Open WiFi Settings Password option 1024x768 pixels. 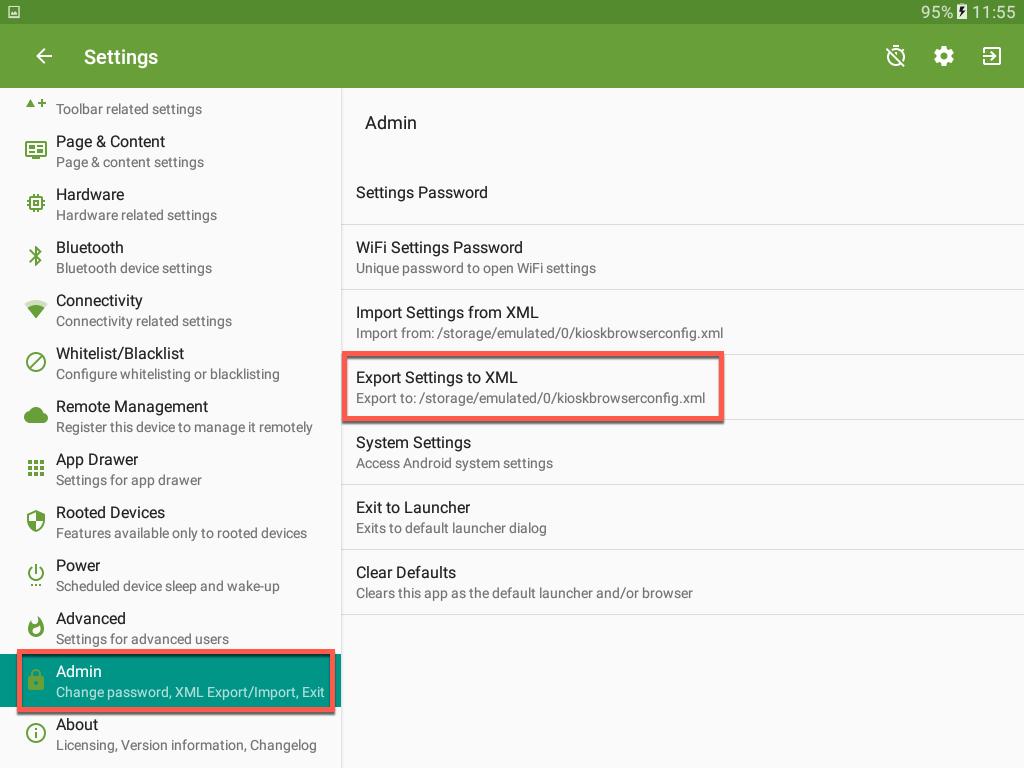coord(682,257)
